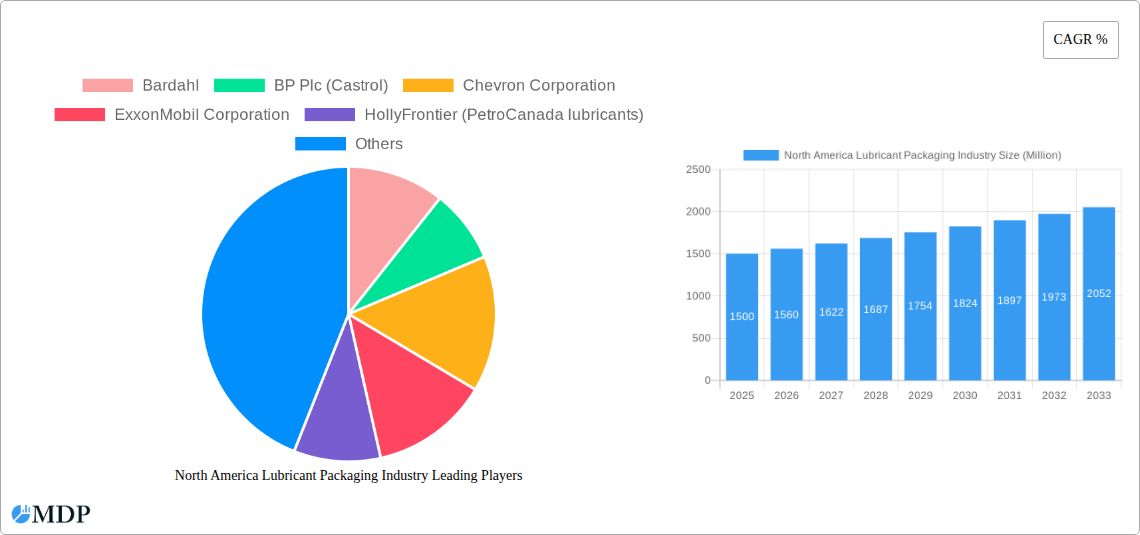Viewport: 1140px width, 535px height.
Task: Click the 2032 bar showing 1973
Action: 1054,297
